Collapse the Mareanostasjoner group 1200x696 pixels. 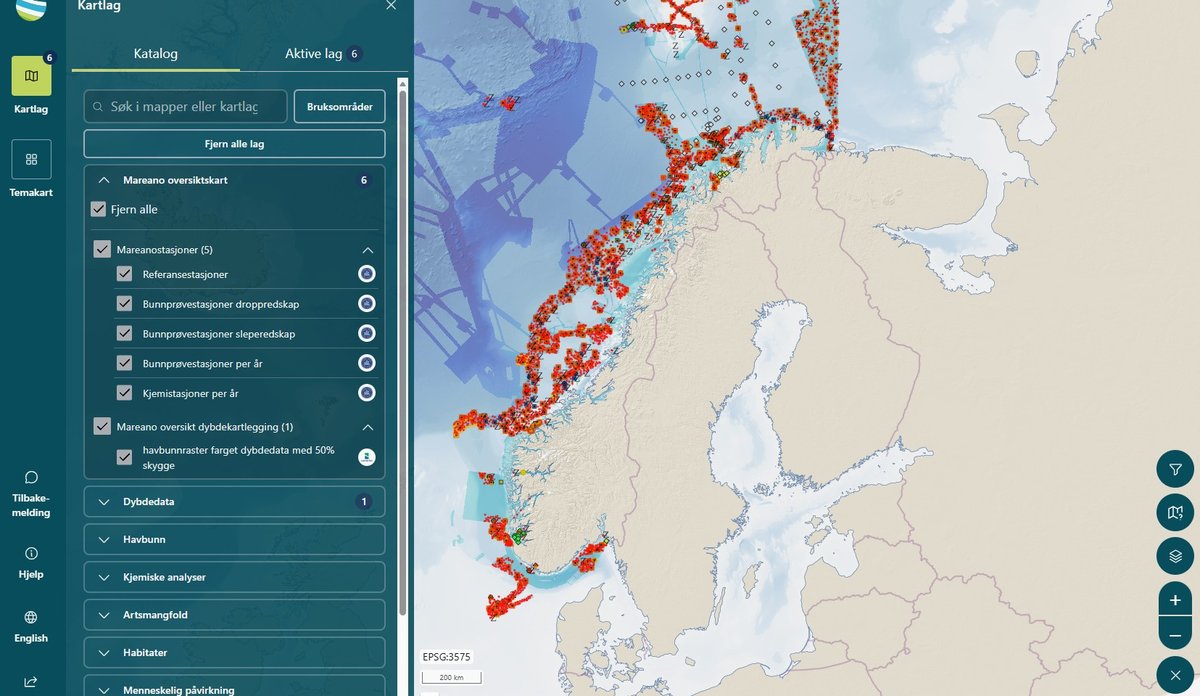(x=369, y=248)
